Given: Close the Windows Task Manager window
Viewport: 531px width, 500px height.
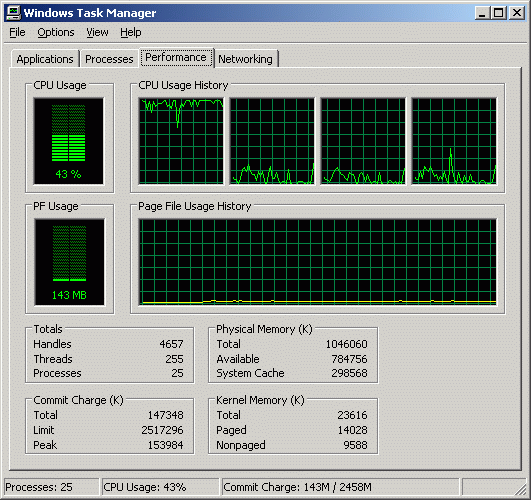Looking at the screenshot, I should (x=517, y=13).
